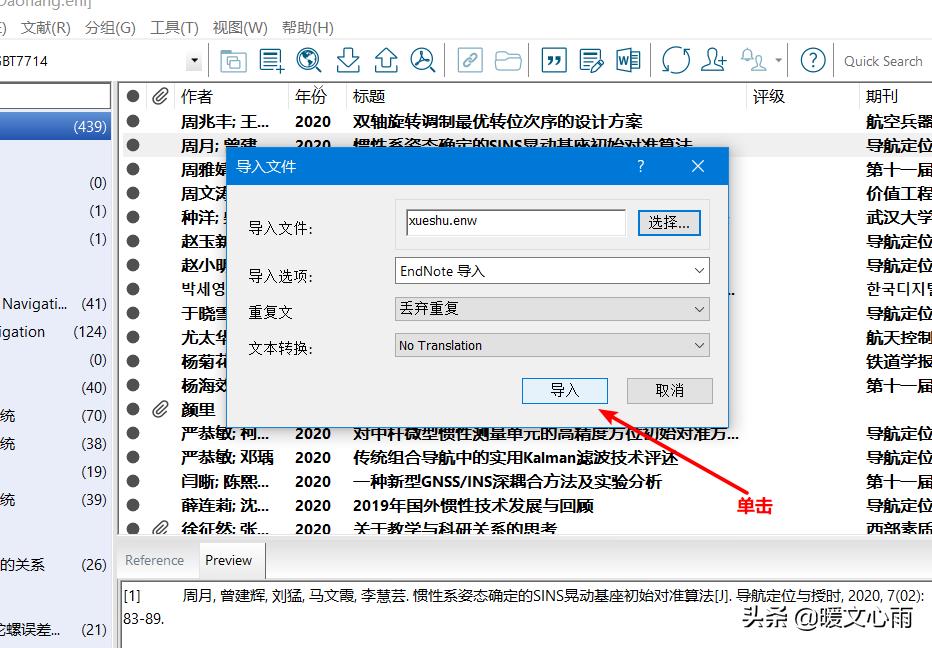Open find duplicates with the magnifier icon
932x648 pixels.
[422, 60]
